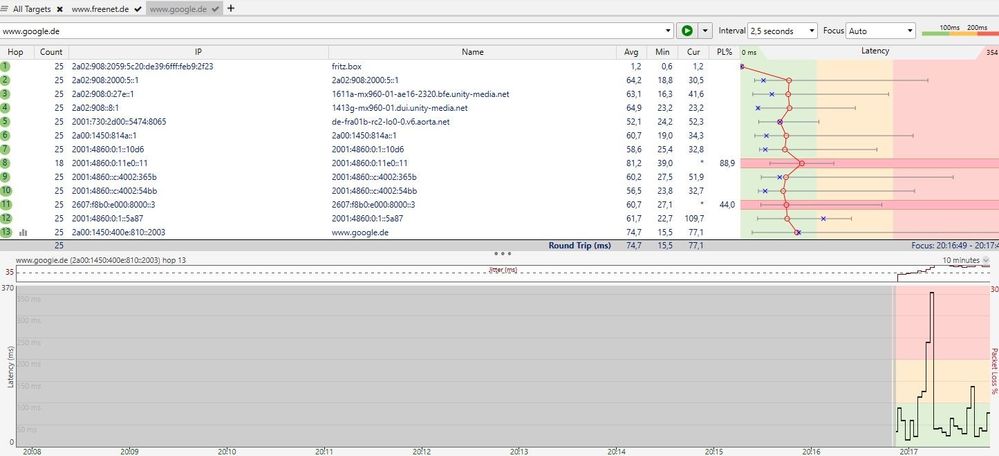999x456 pixels.
Task: Sort by the Hop column header
Action: tap(16, 52)
